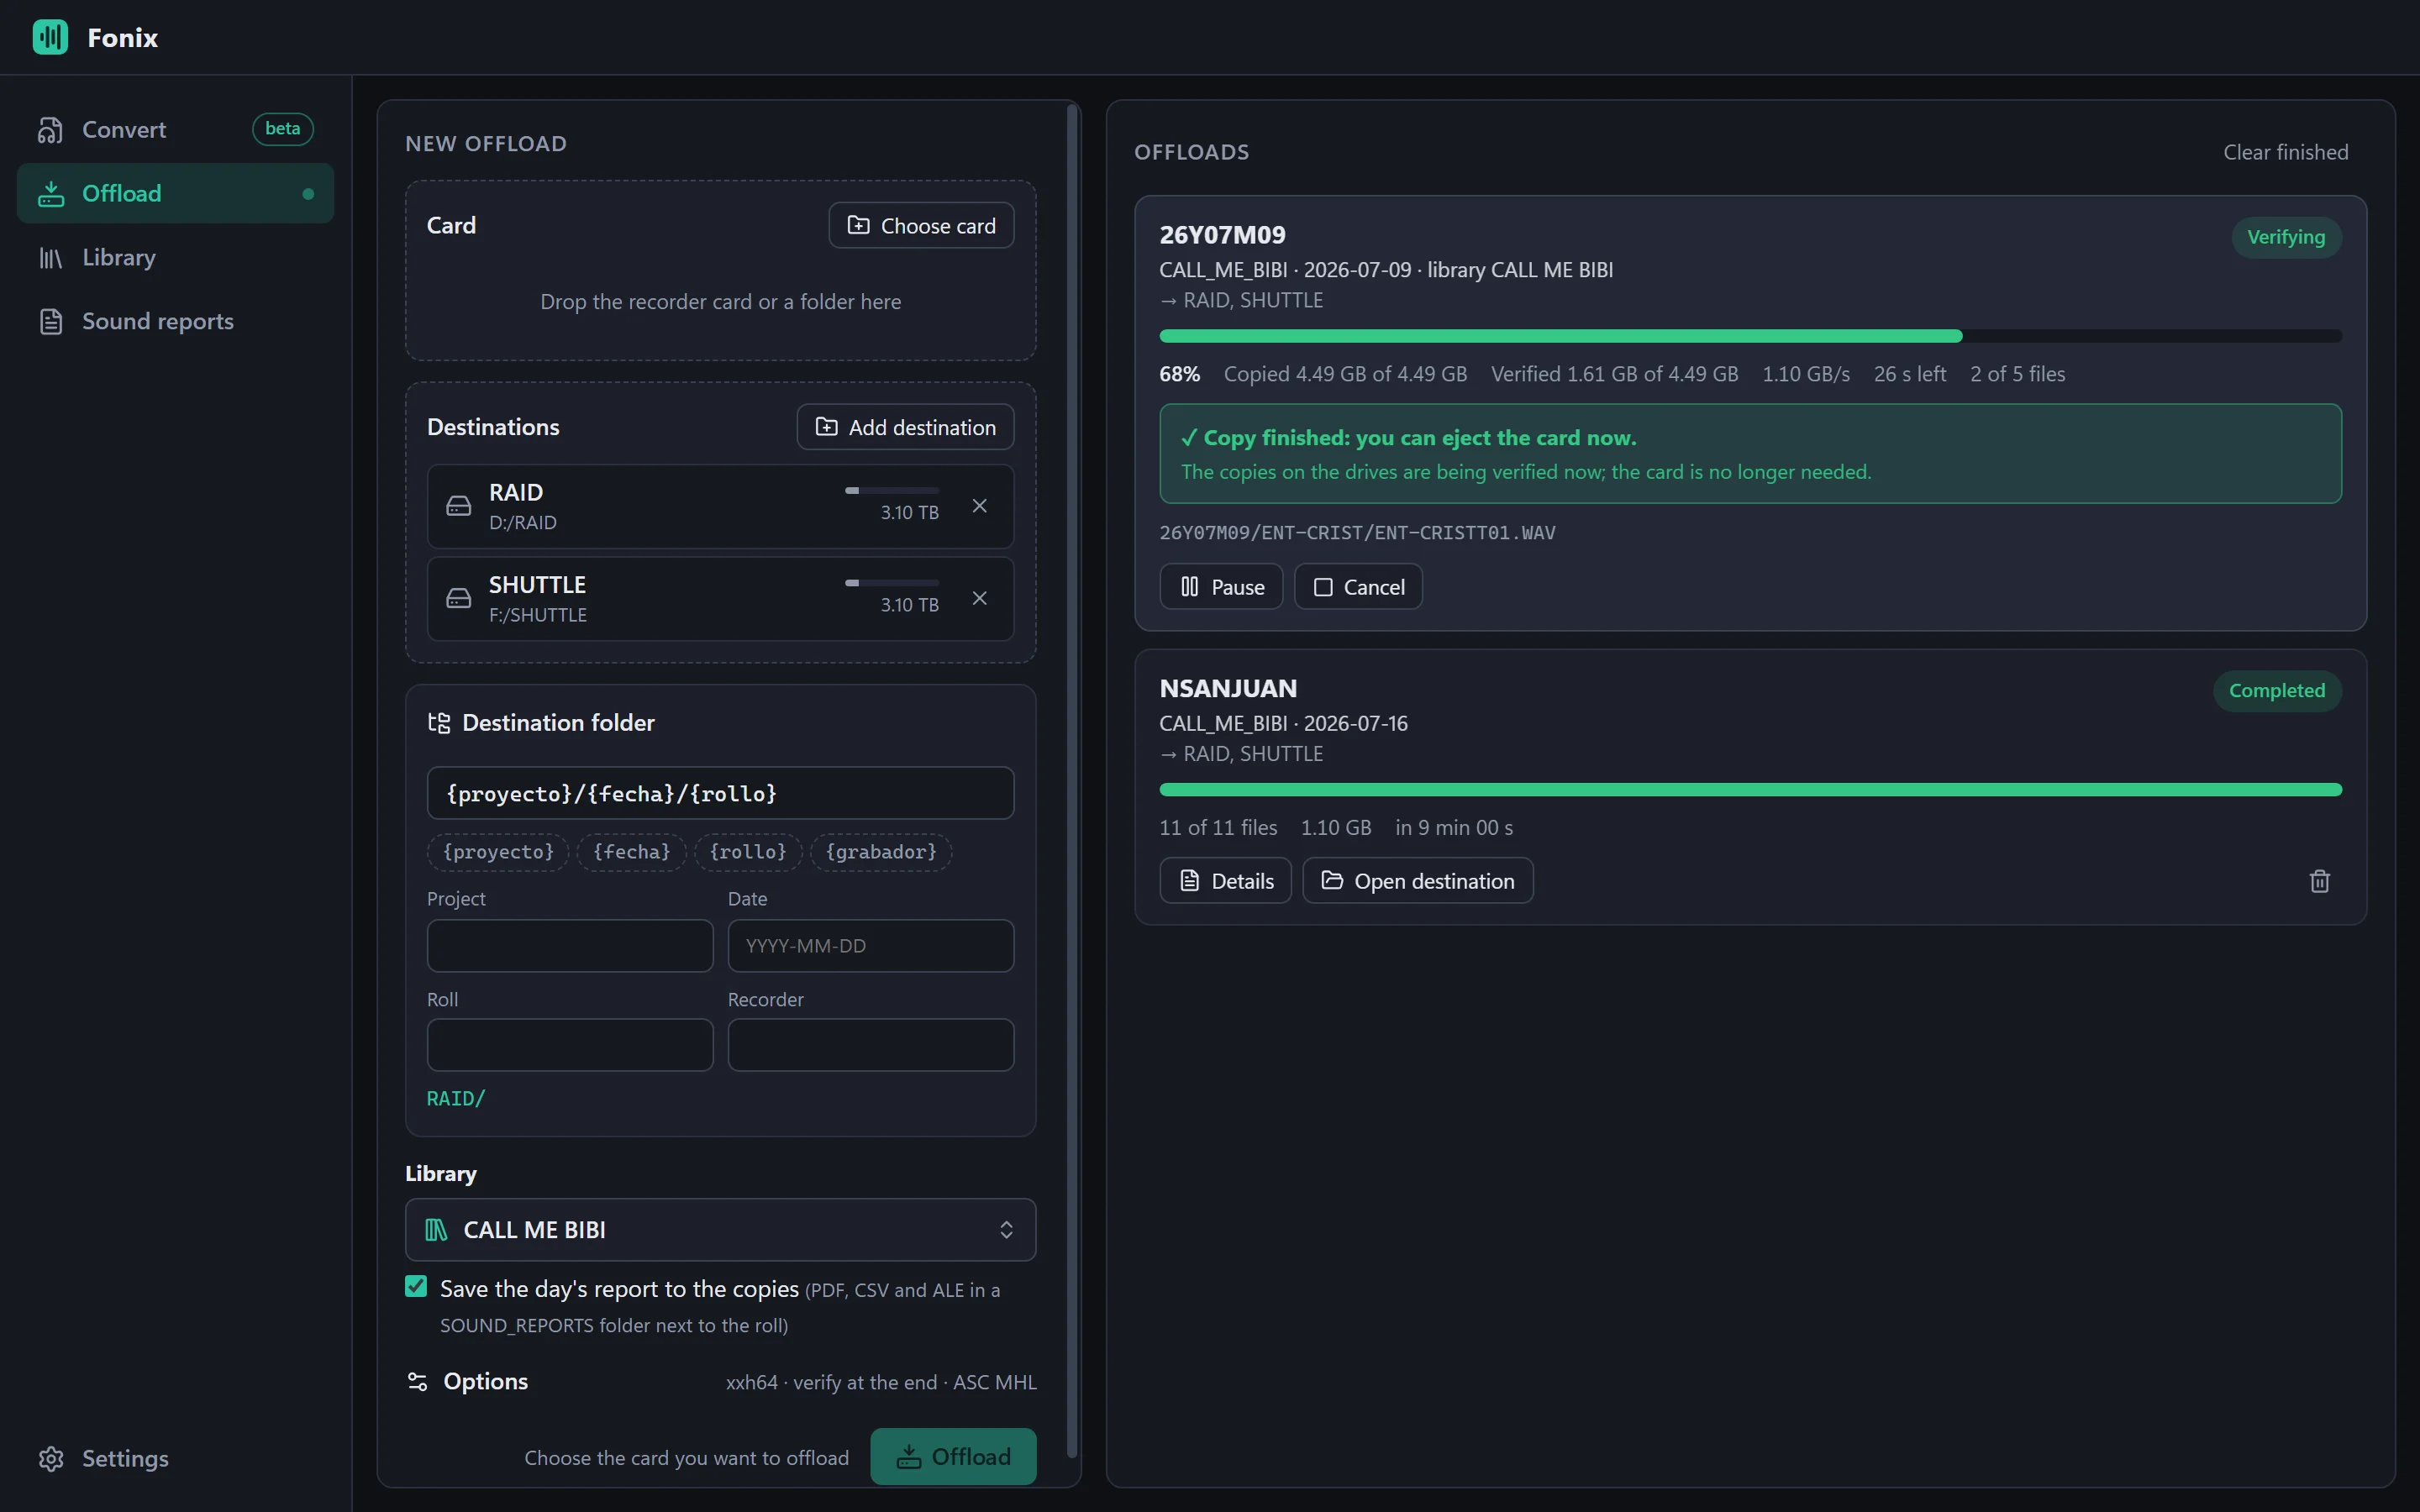Click the Completed status badge
The image size is (2420, 1512).
2276,691
